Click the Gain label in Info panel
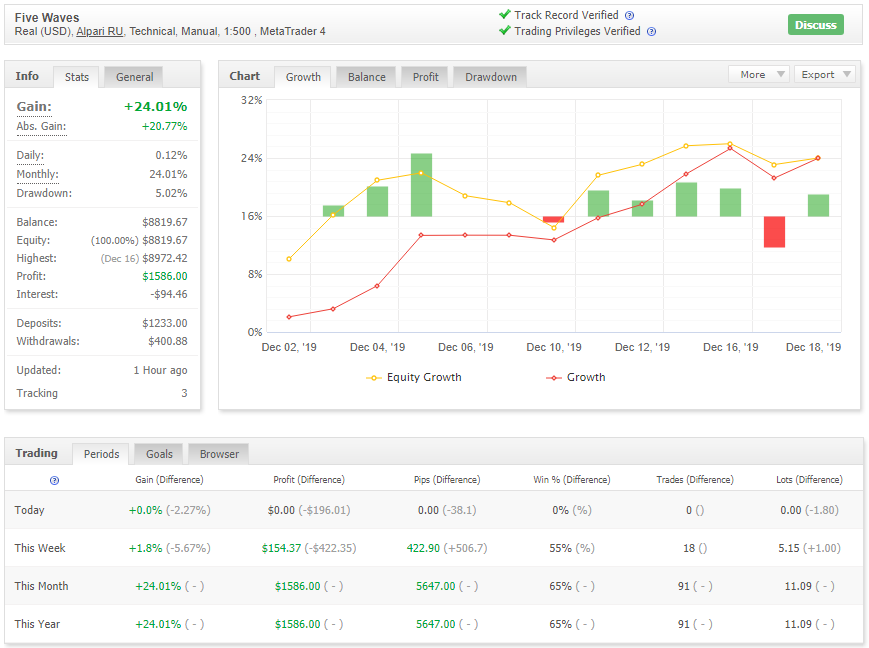 (x=34, y=106)
